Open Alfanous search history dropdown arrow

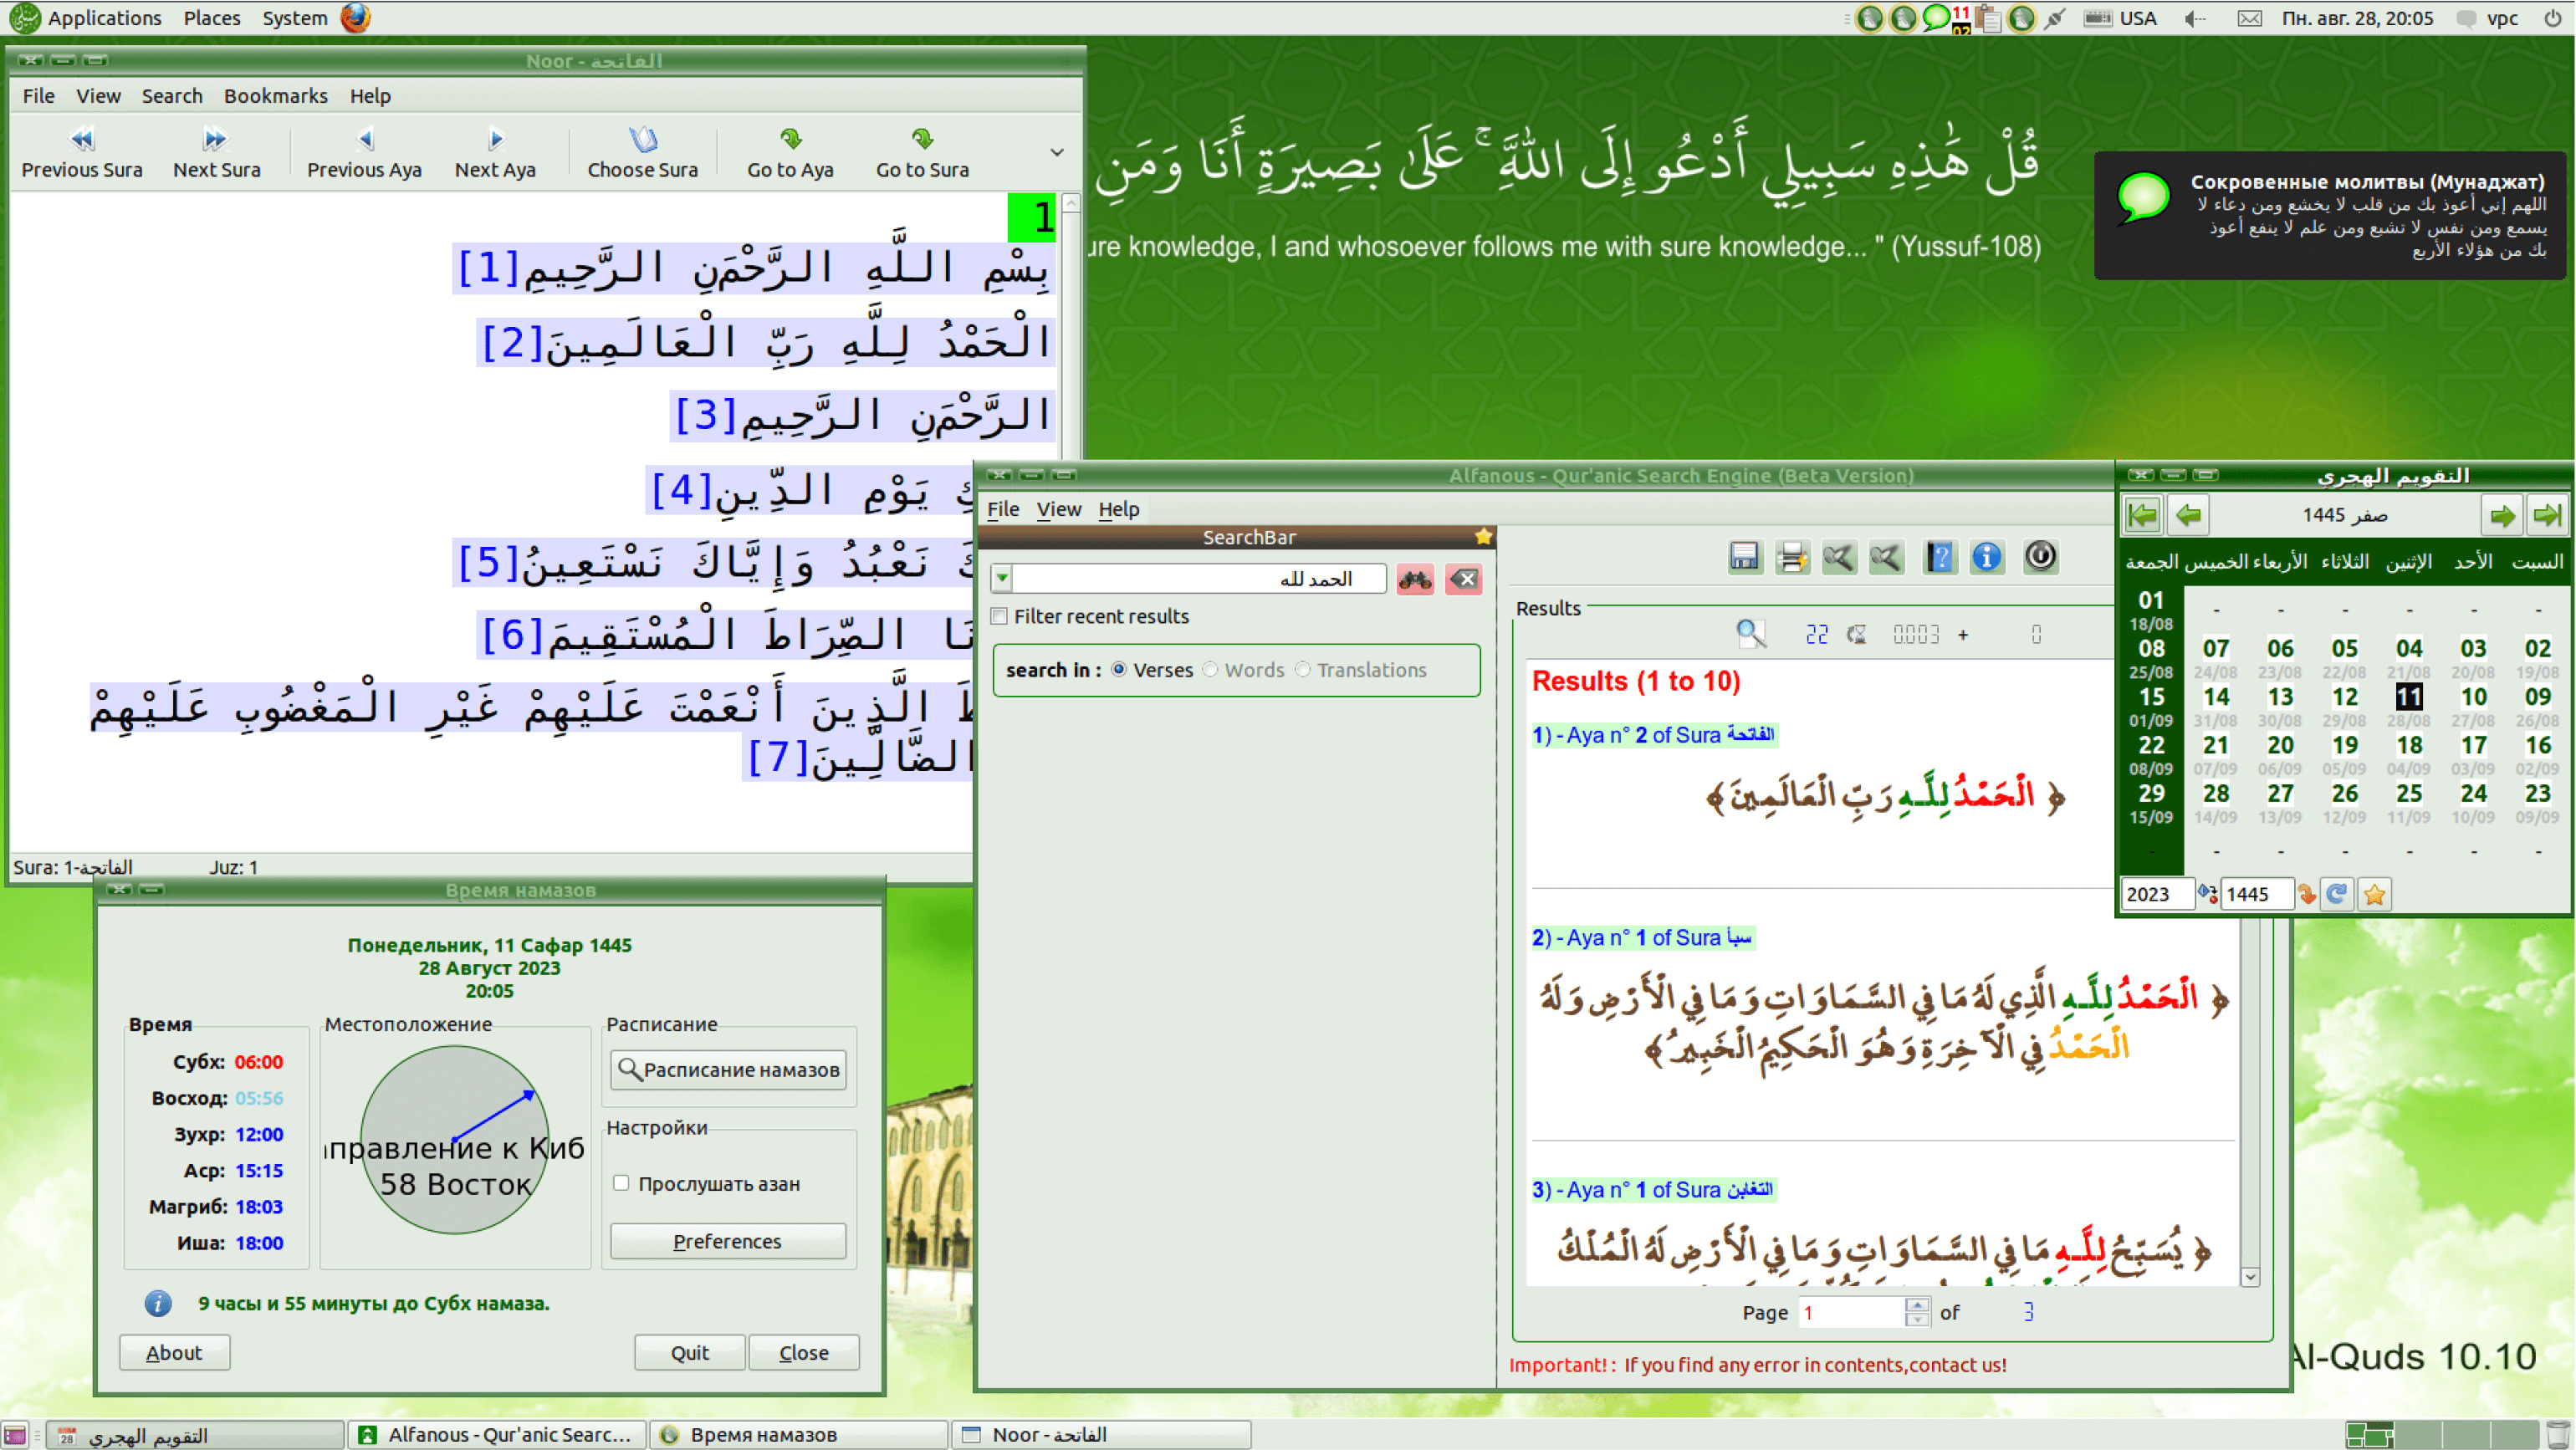(x=1001, y=579)
